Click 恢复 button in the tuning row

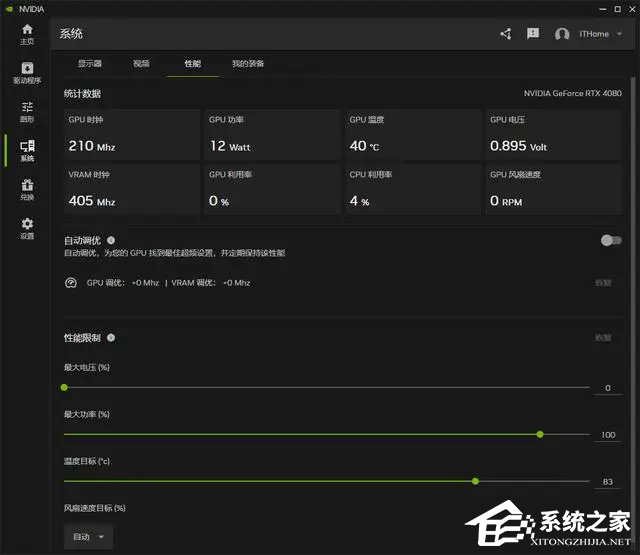(x=603, y=282)
